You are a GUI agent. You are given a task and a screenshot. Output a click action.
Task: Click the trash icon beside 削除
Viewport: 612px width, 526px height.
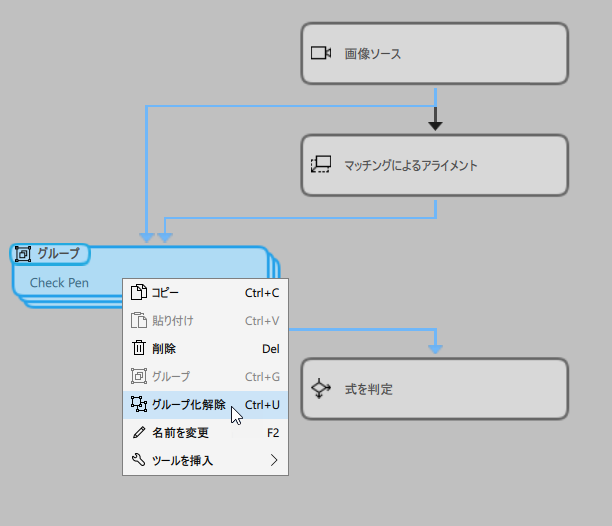139,349
